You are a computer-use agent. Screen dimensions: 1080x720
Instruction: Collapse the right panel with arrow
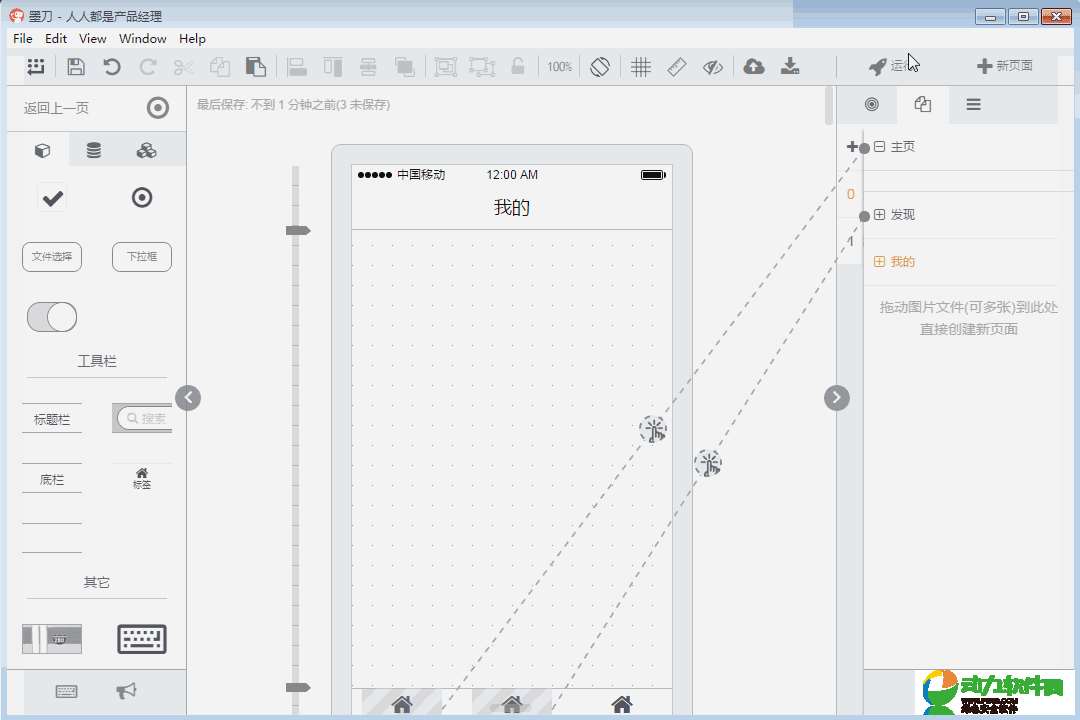click(837, 398)
